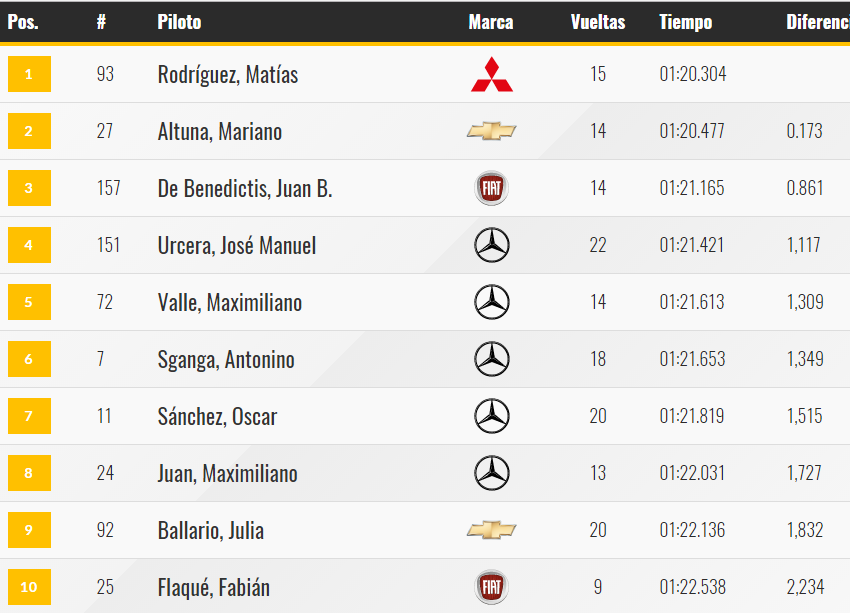The height and width of the screenshot is (613, 850).
Task: Select the yellow position 10 badge
Action: click(29, 587)
